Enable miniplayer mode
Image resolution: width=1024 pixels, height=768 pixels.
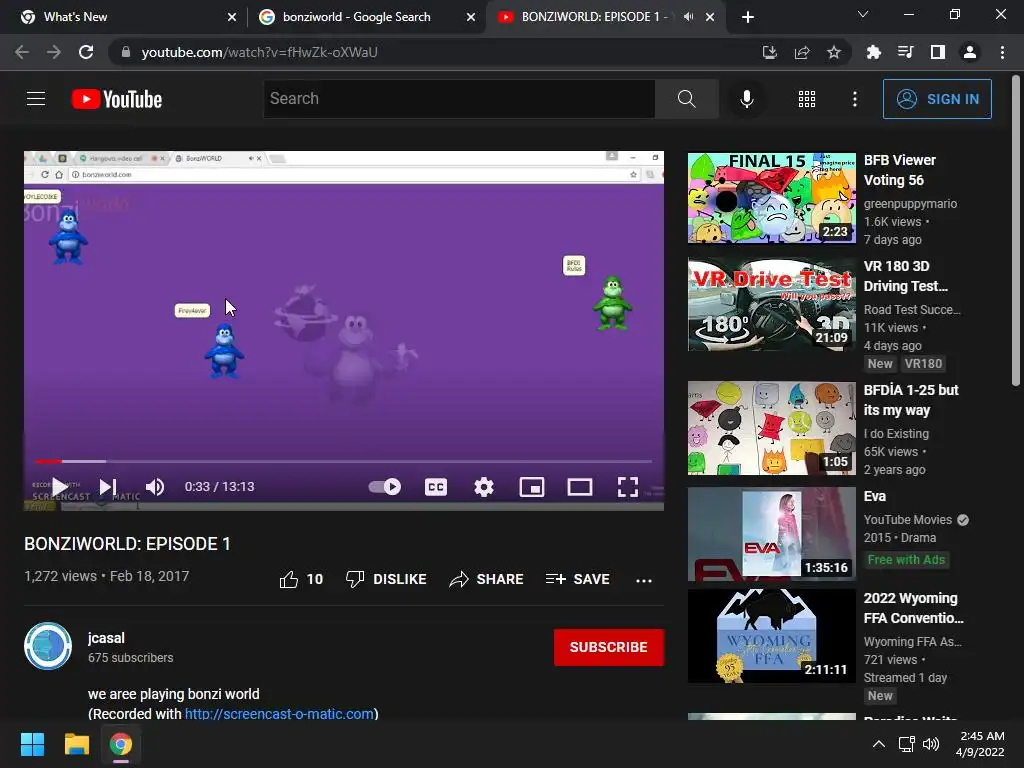pyautogui.click(x=532, y=487)
